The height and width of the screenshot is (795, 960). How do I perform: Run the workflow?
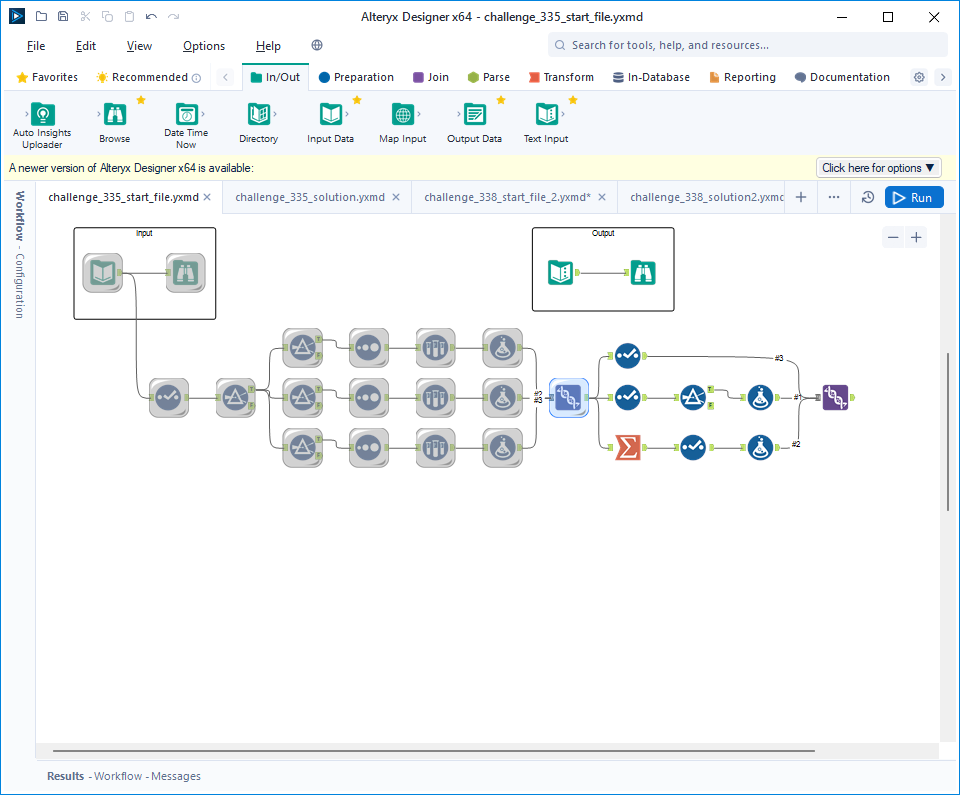(913, 198)
